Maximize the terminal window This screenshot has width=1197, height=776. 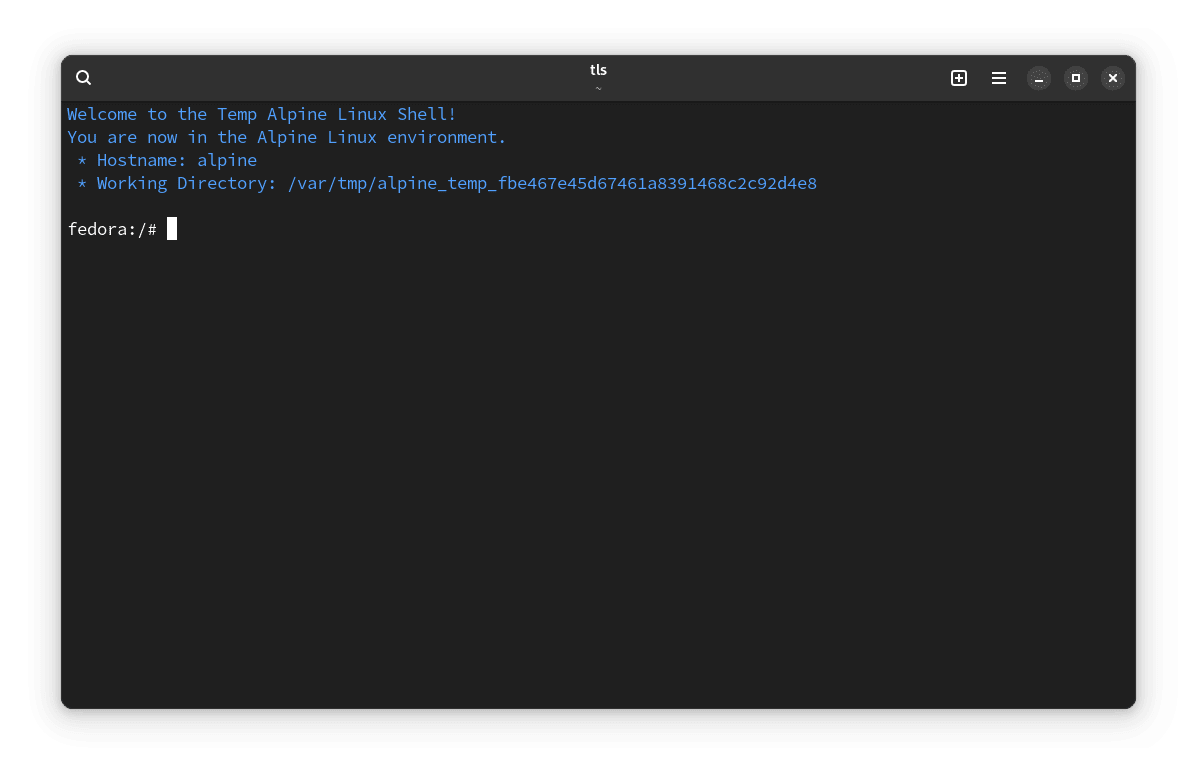(1075, 77)
